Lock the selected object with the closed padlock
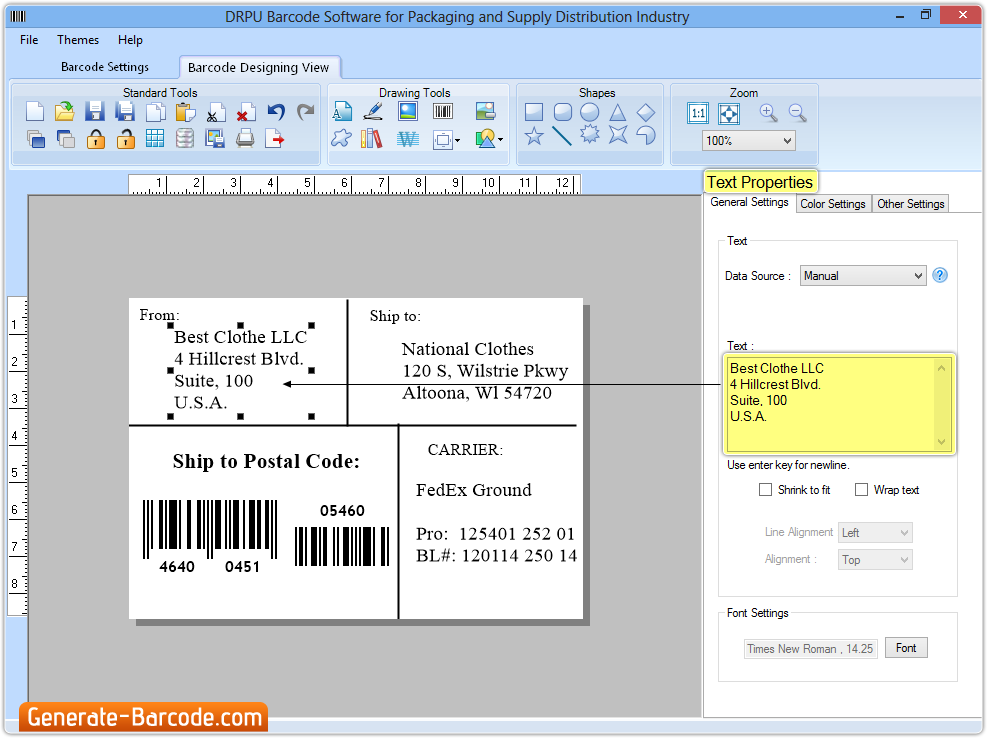987x738 pixels. click(96, 139)
